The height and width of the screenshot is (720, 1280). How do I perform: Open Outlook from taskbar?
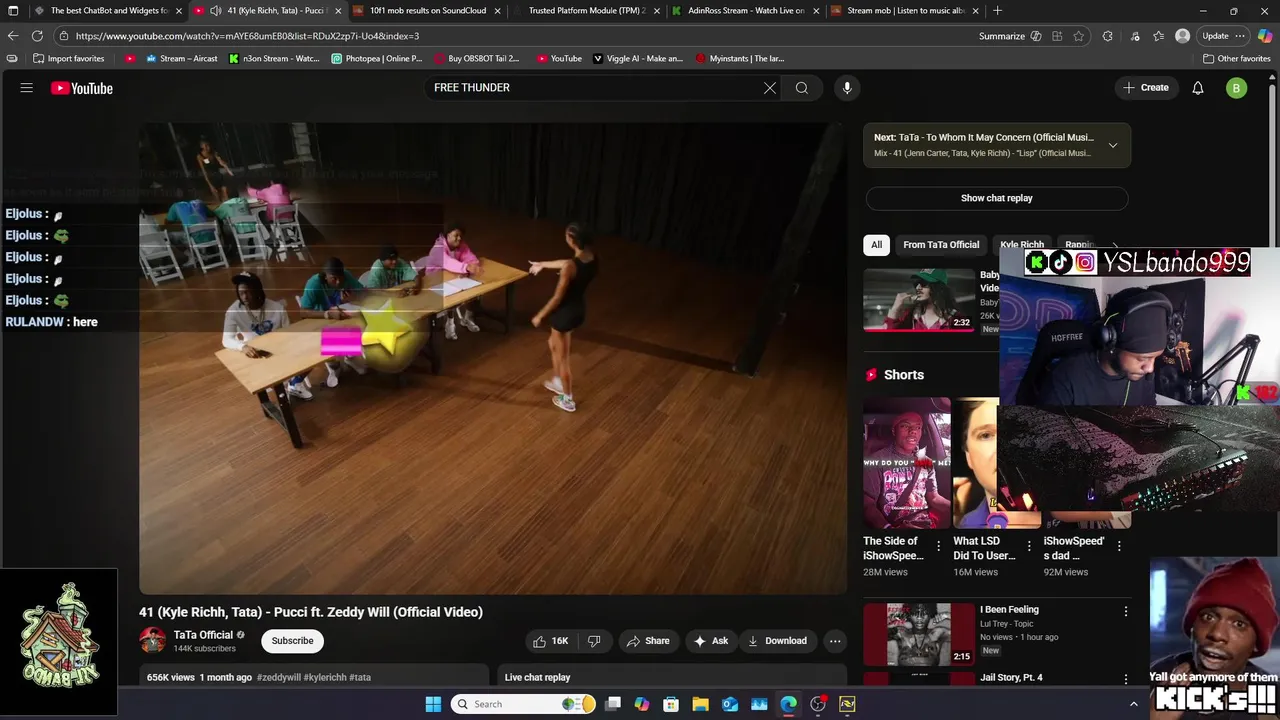coord(730,704)
